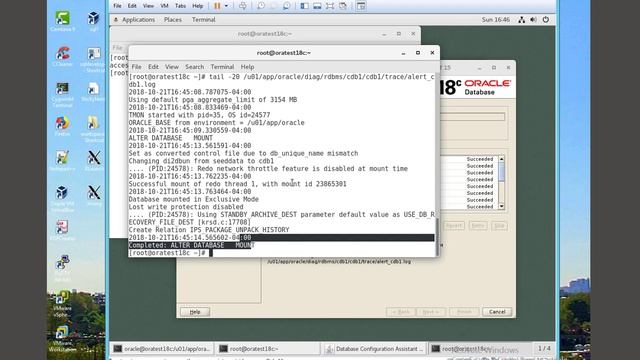Image resolution: width=640 pixels, height=360 pixels.
Task: Launch Firefox from the desktop
Action: pos(62,126)
